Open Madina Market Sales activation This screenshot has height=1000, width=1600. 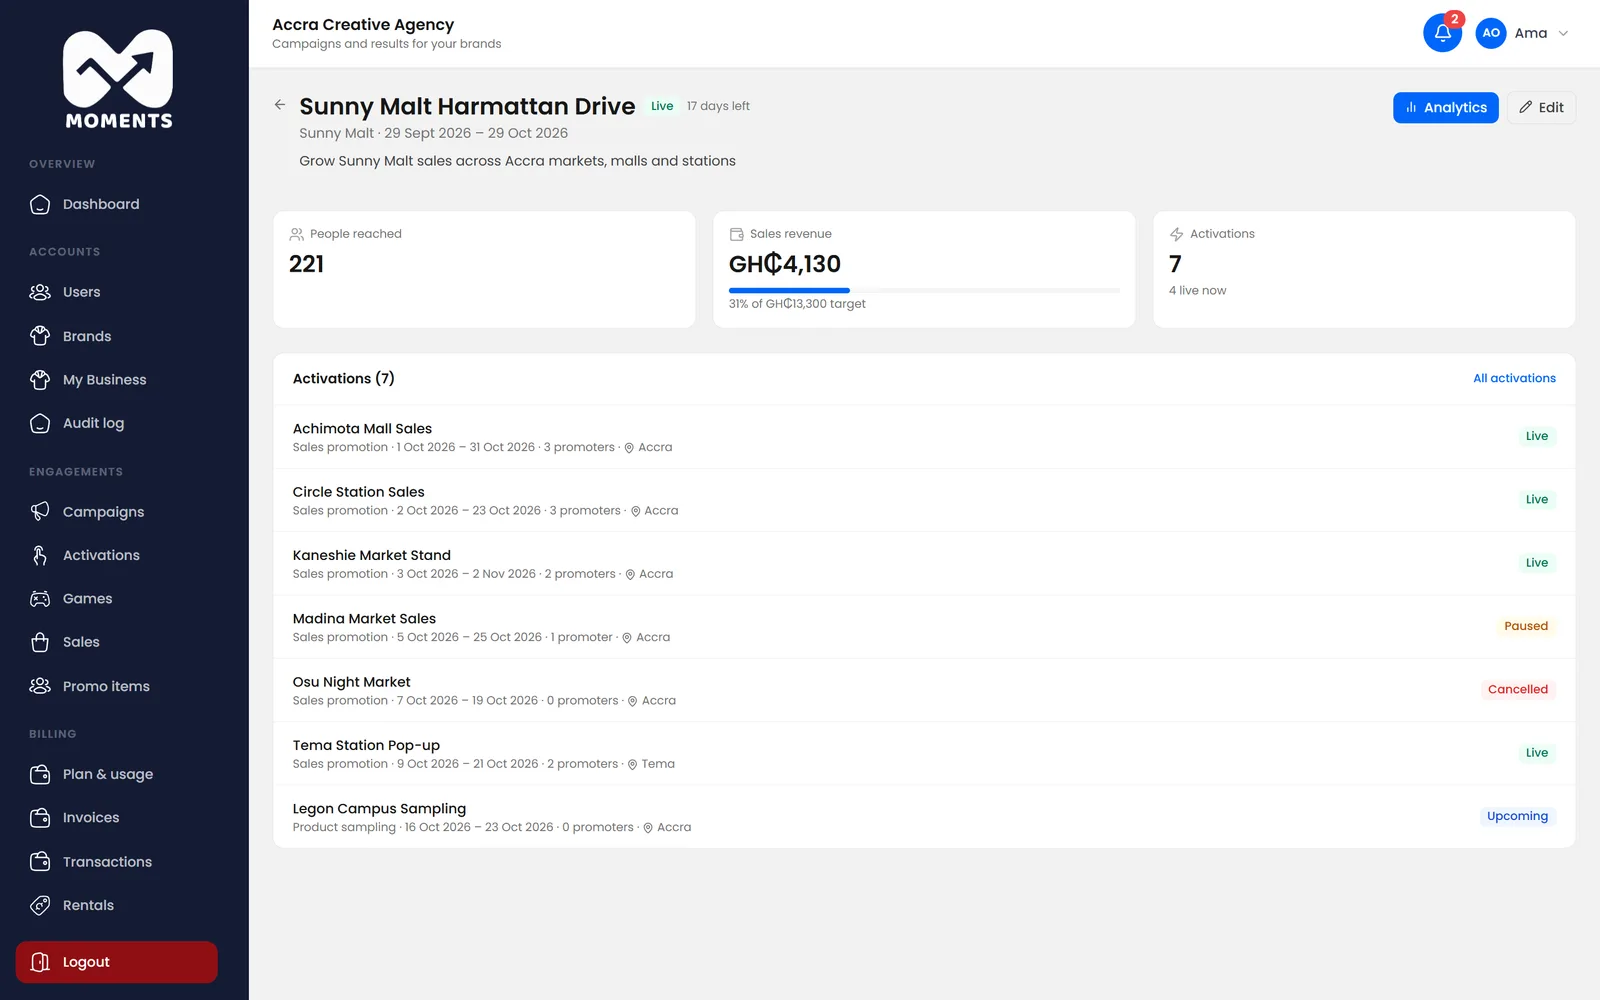(x=924, y=627)
